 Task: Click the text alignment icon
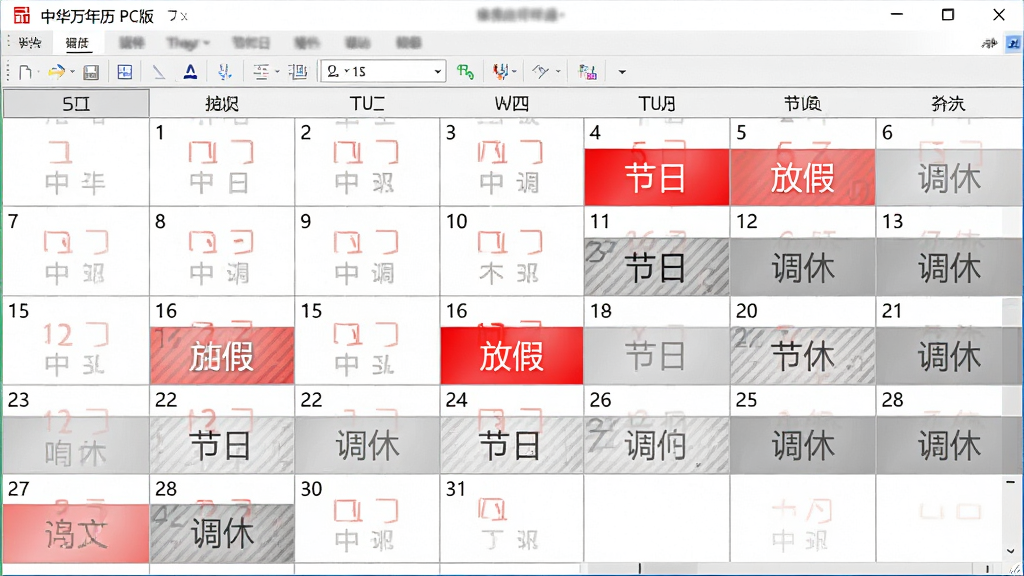coord(261,72)
